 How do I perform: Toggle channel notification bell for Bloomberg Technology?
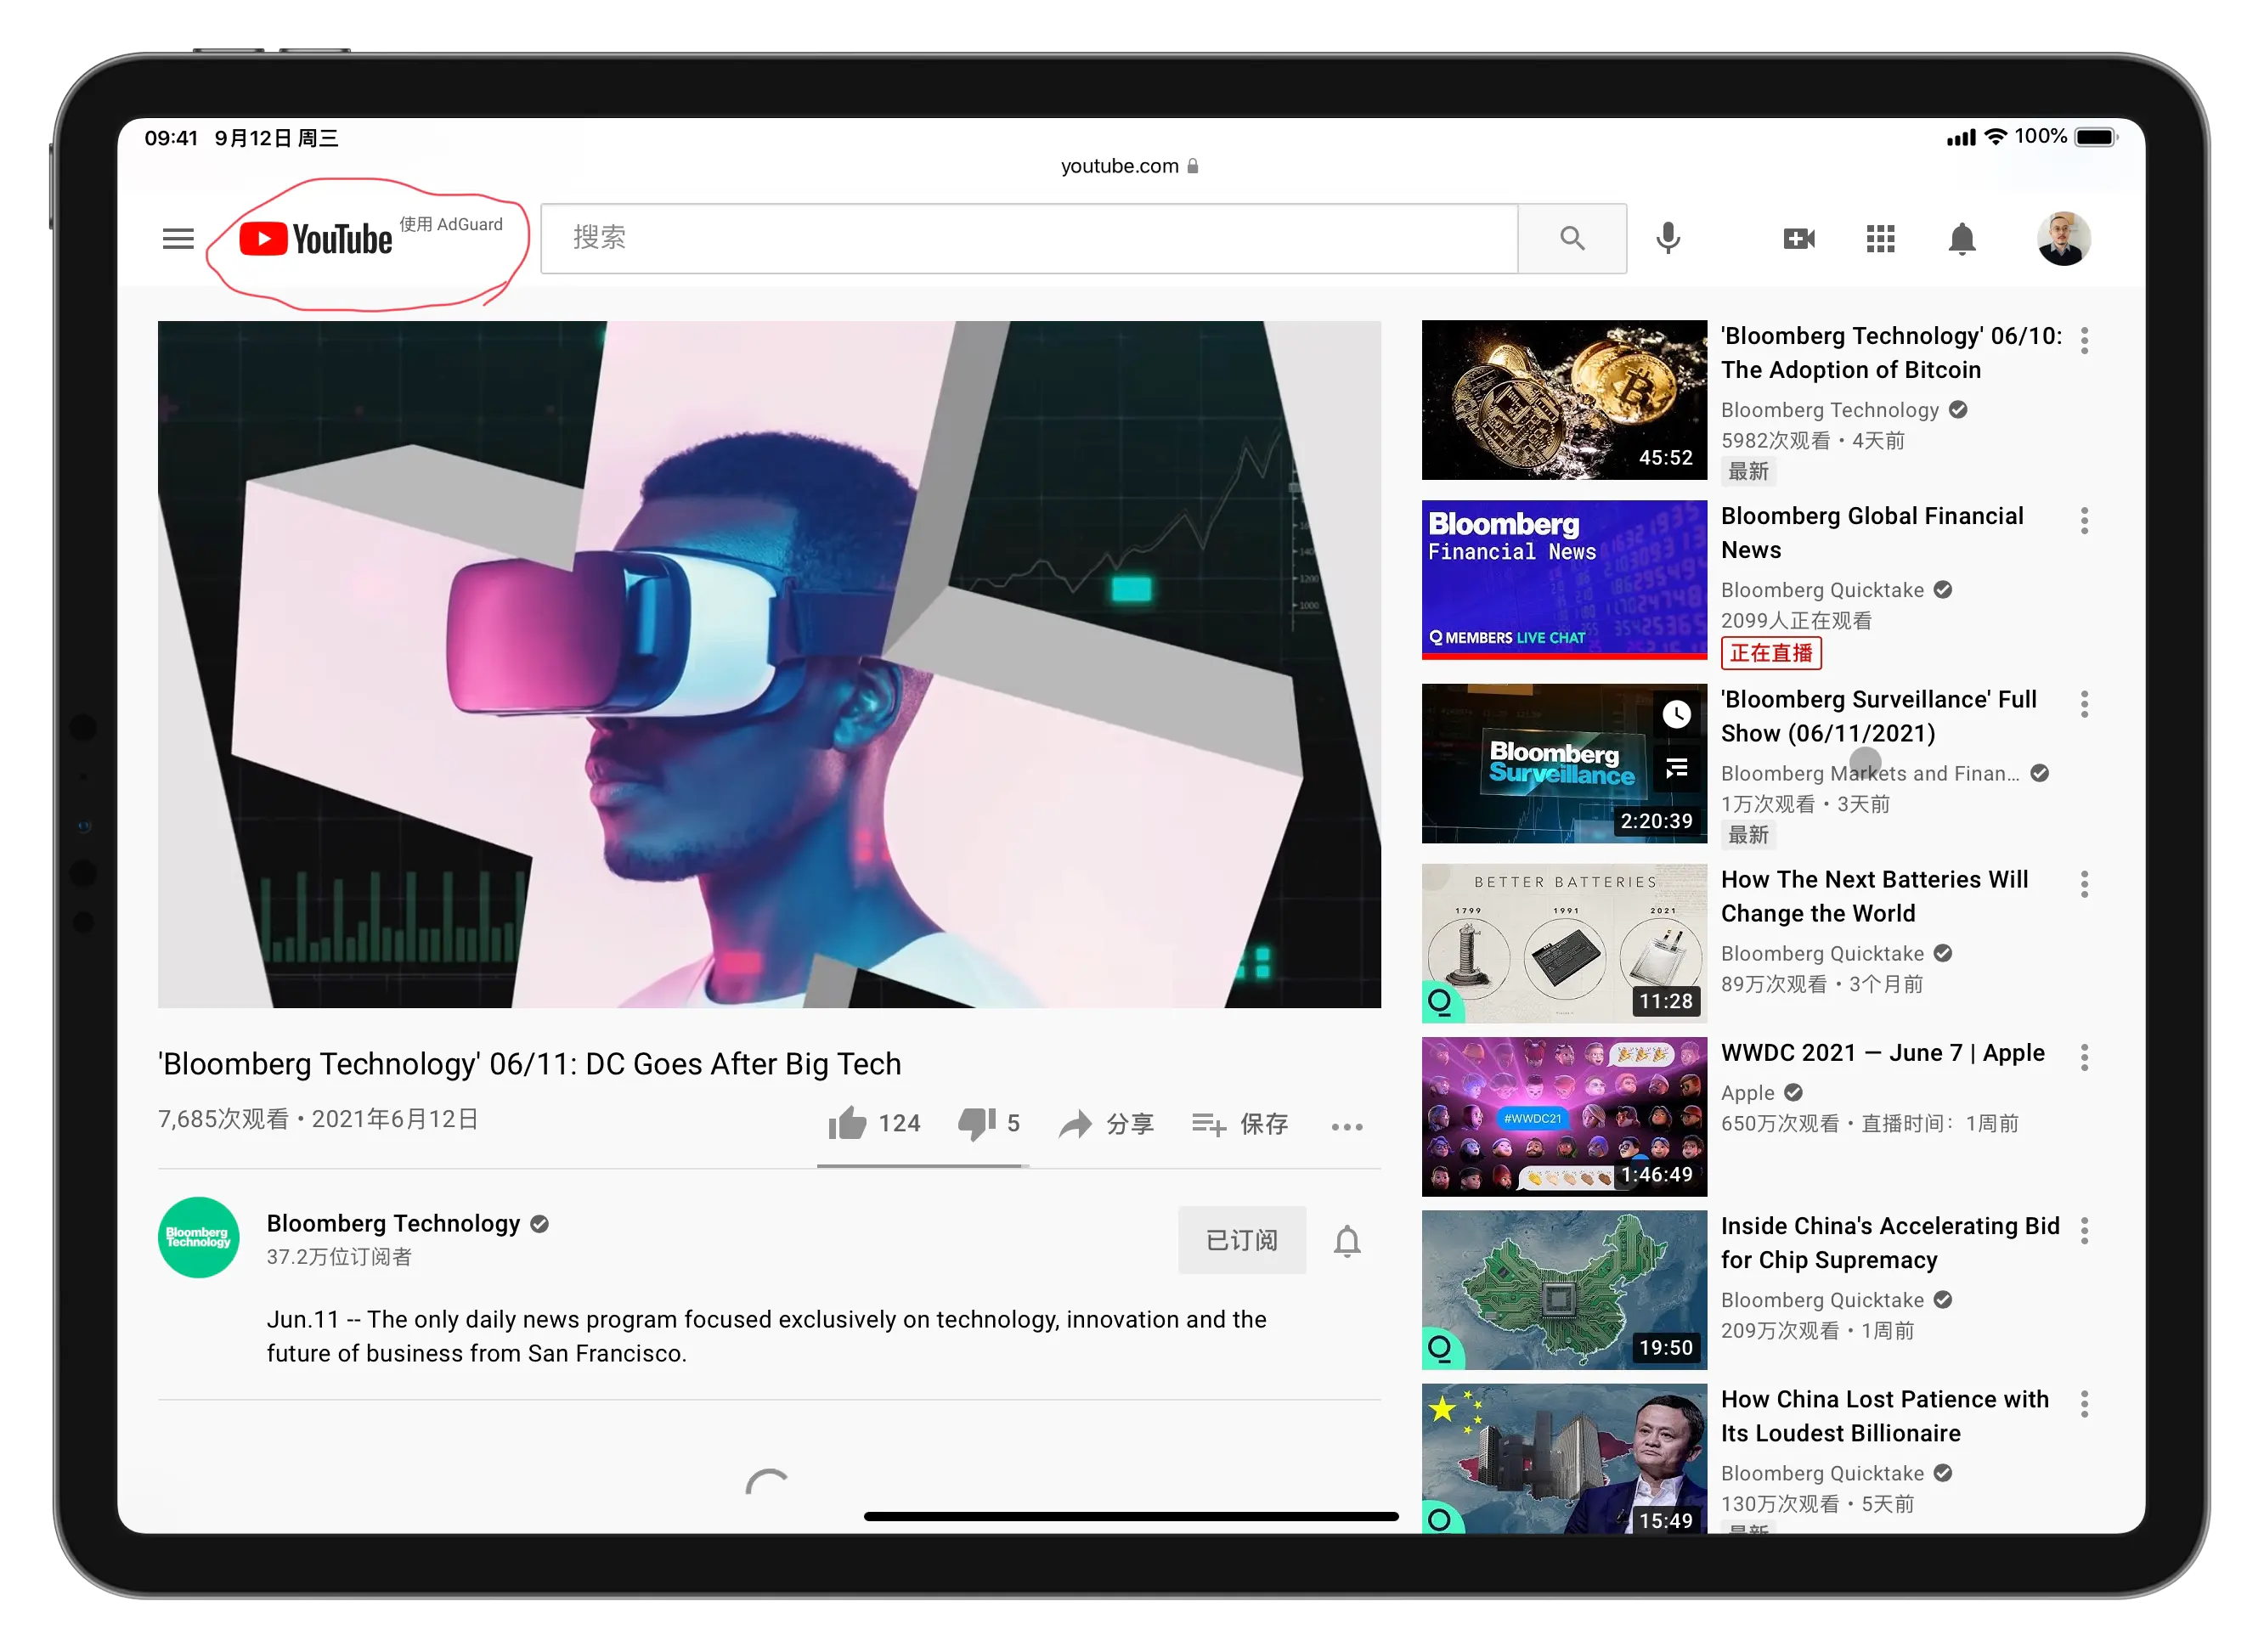pyautogui.click(x=1346, y=1241)
